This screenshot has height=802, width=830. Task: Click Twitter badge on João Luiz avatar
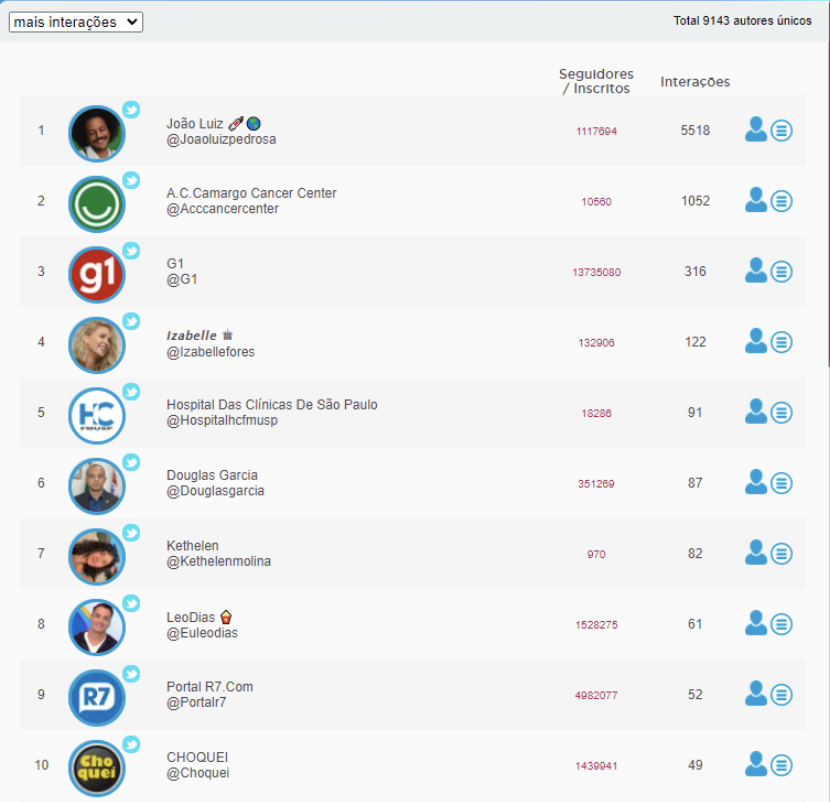click(131, 110)
